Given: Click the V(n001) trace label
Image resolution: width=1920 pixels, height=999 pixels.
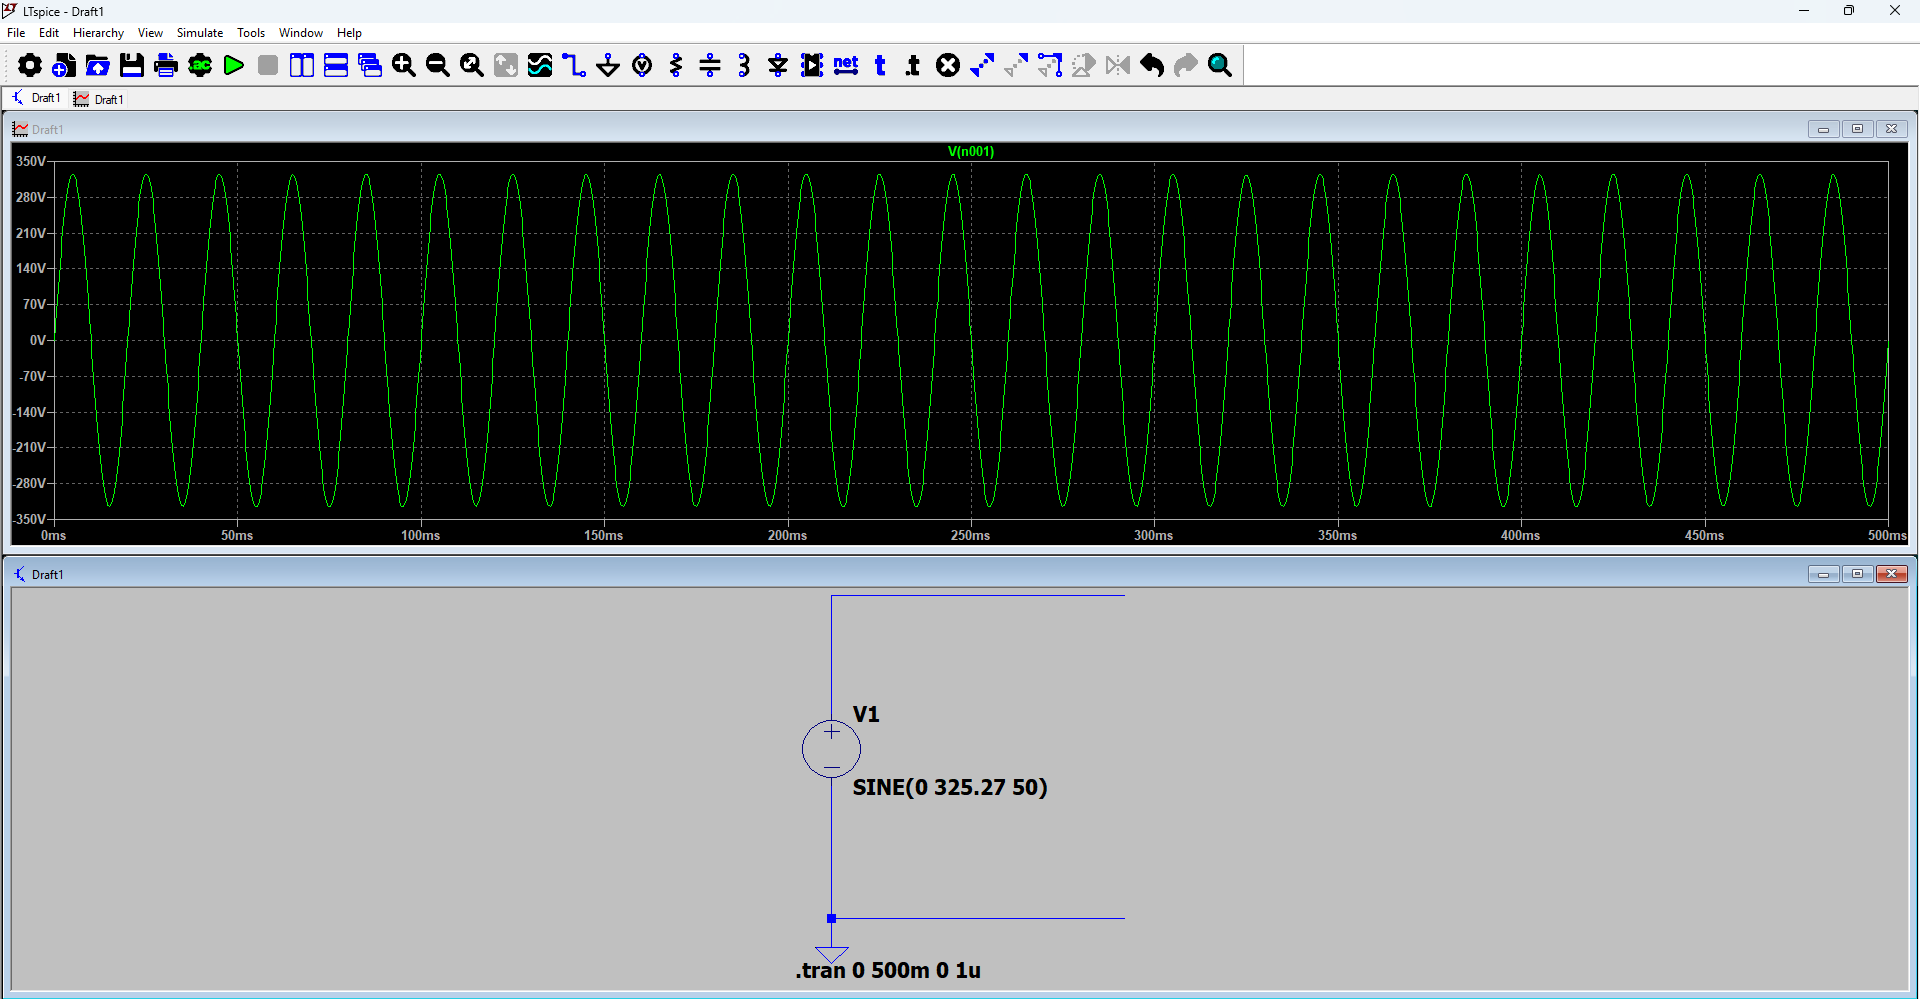Looking at the screenshot, I should pos(970,152).
